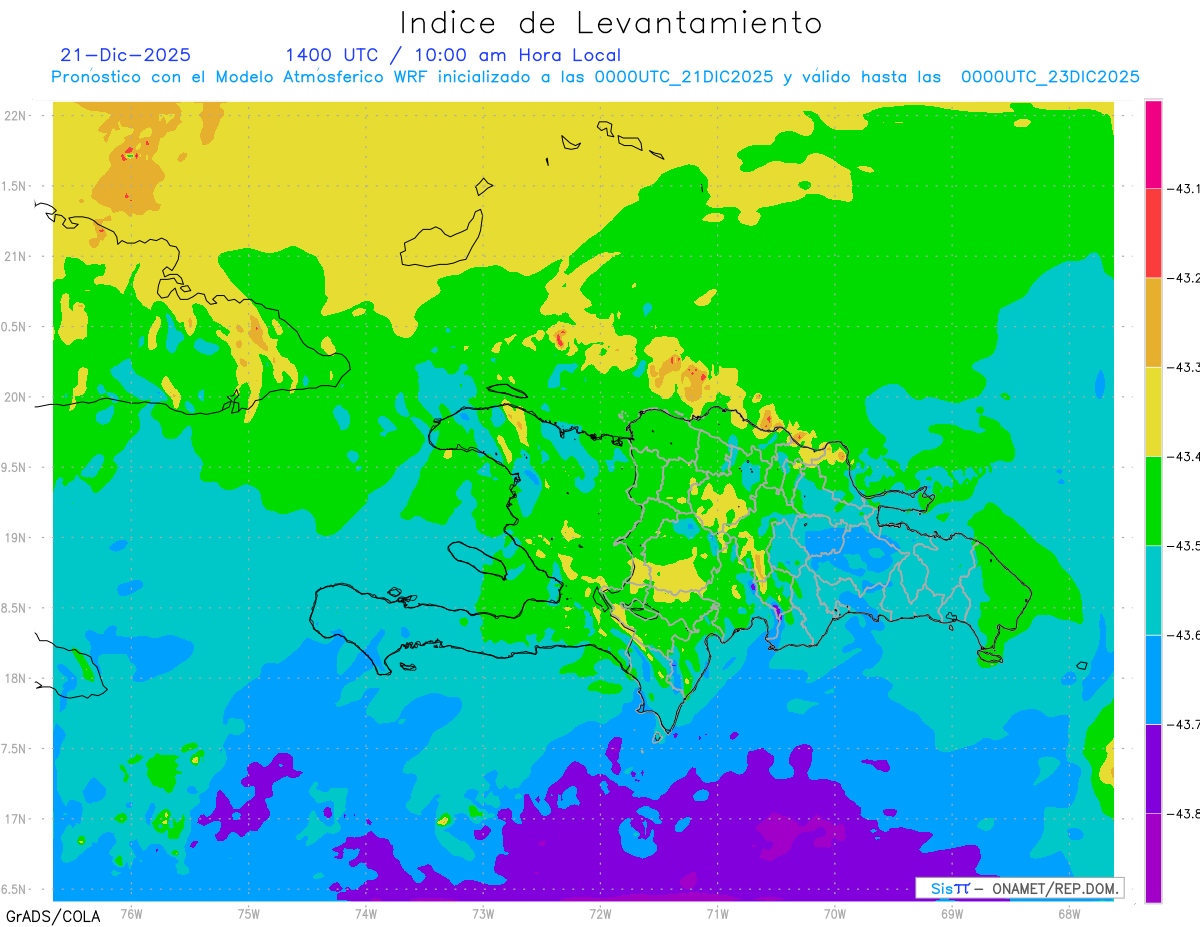Image resolution: width=1200 pixels, height=927 pixels.
Task: Click the 75W longitude label
Action: pos(249,913)
